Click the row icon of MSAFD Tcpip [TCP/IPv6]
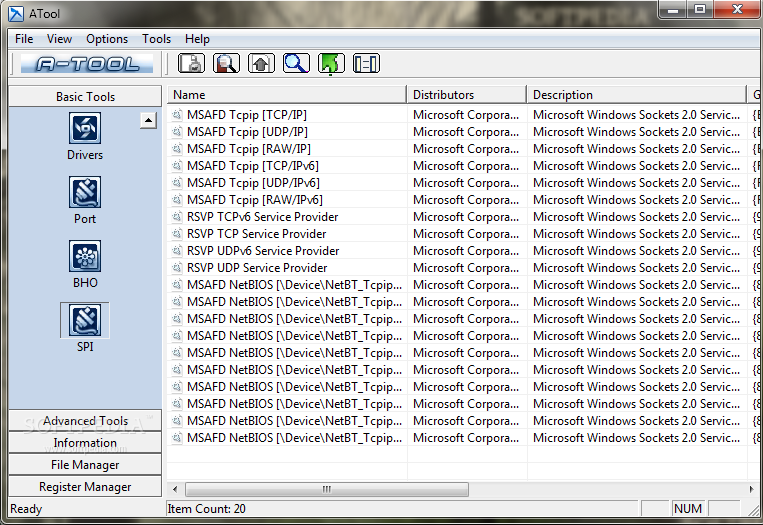The width and height of the screenshot is (763, 525). pyautogui.click(x=177, y=166)
